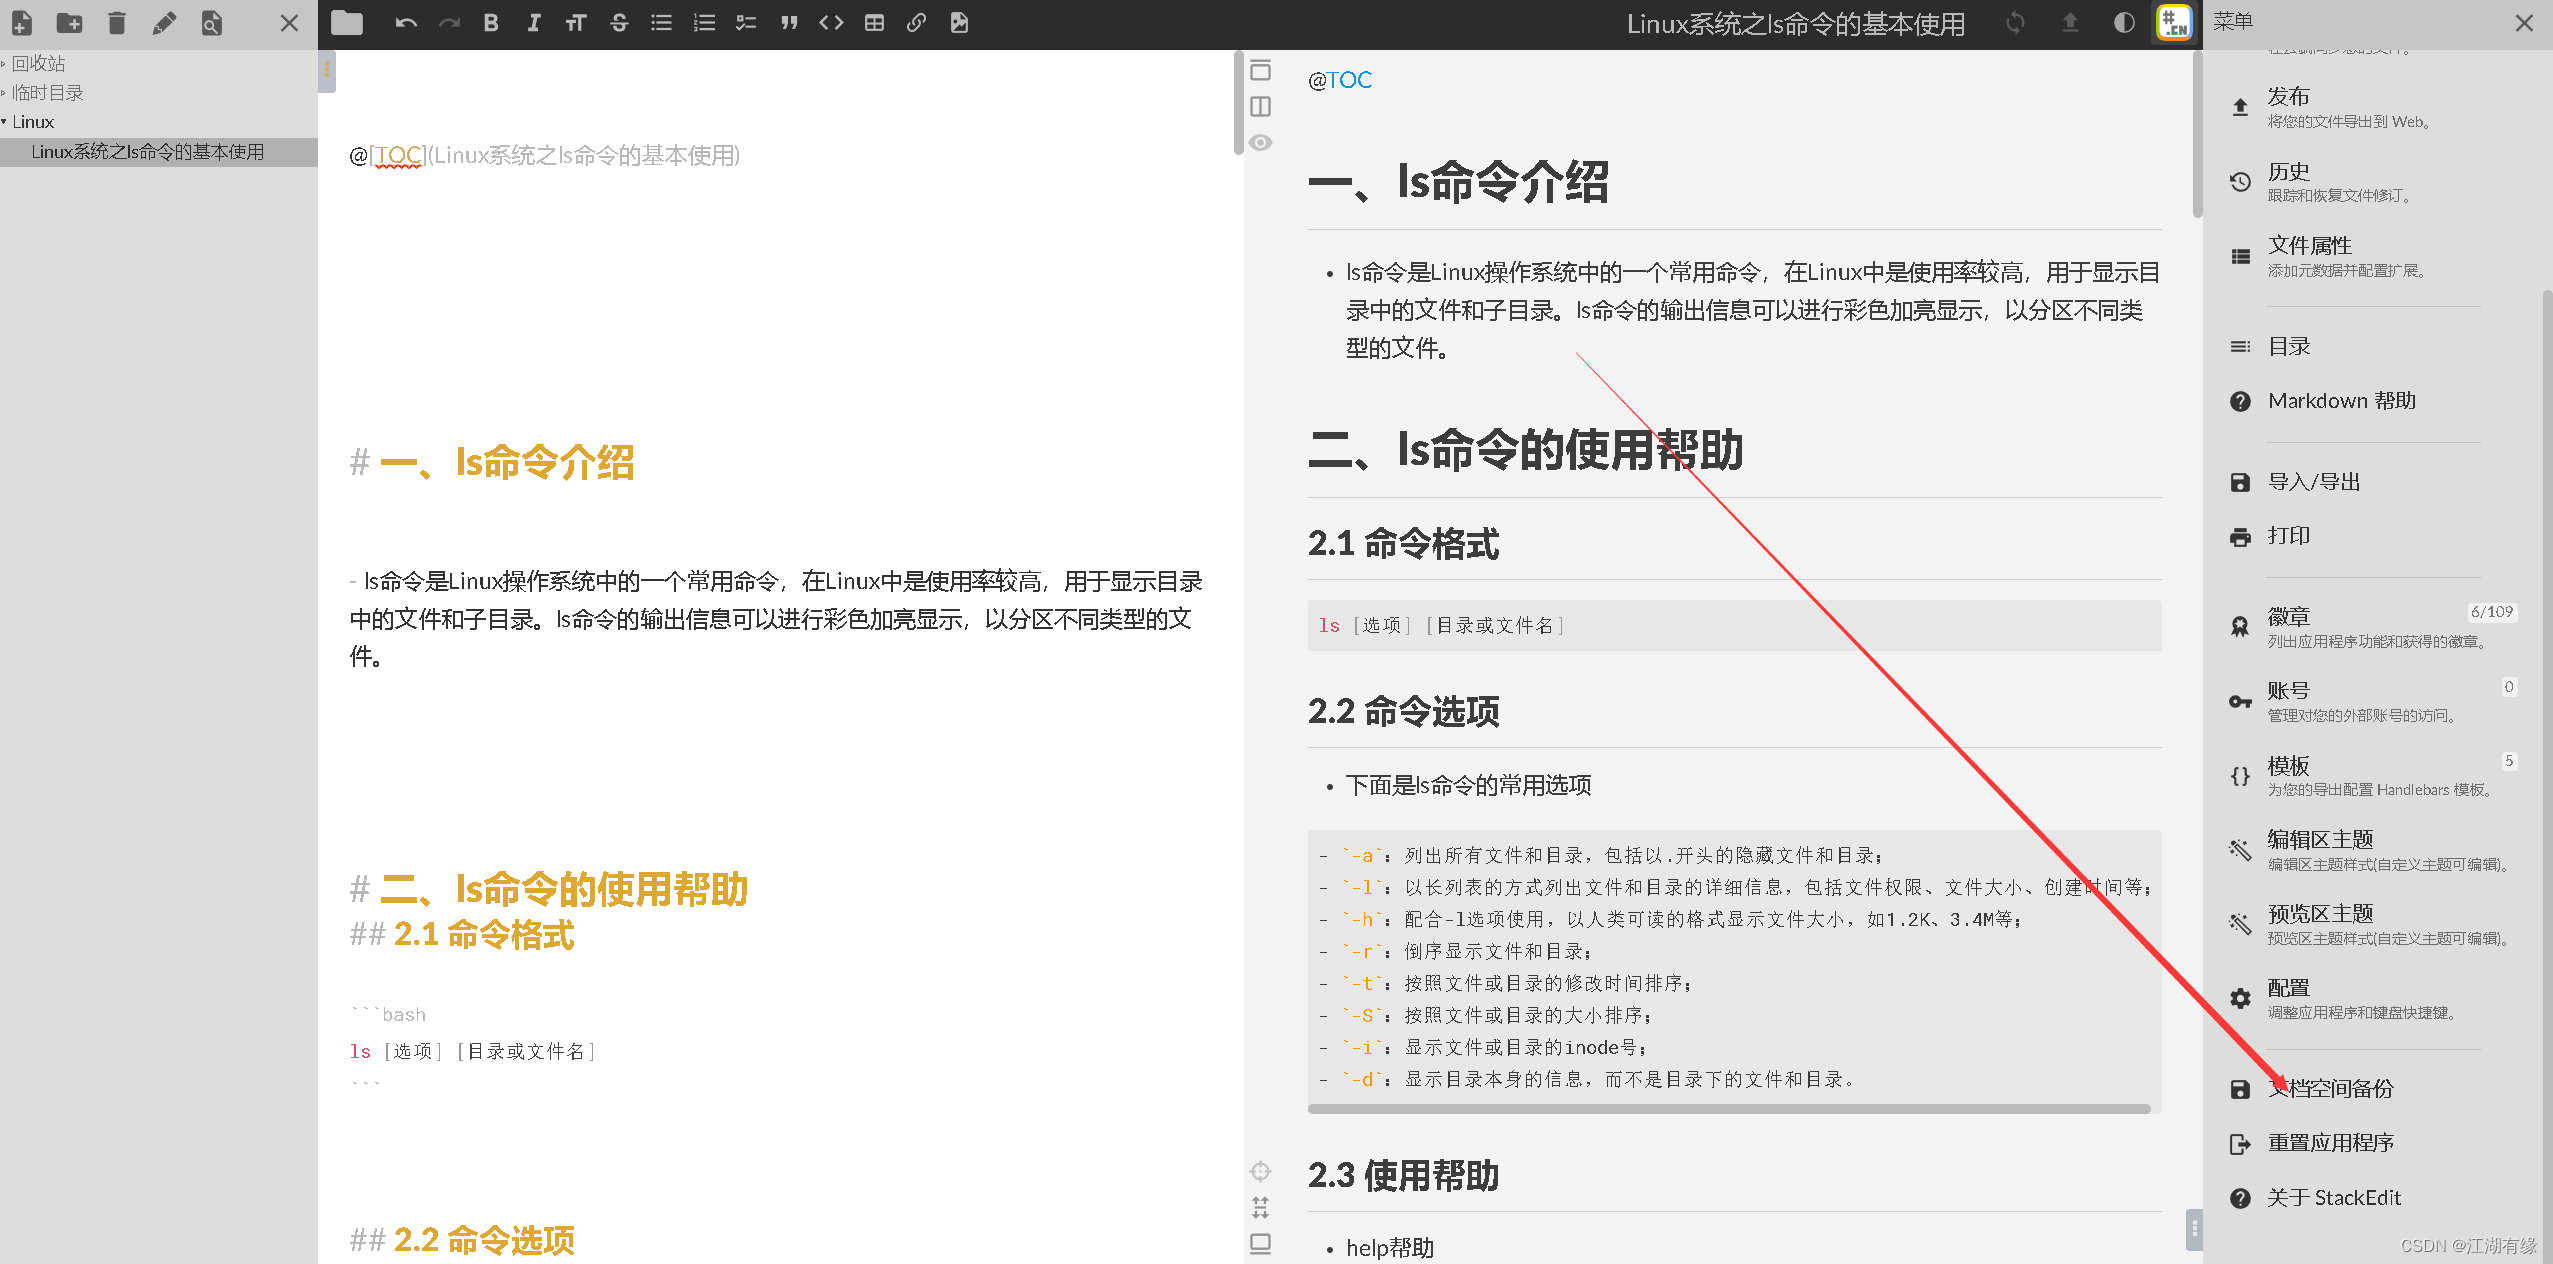Viewport: 2553px width, 1264px height.
Task: Toggle the status bar button
Action: click(x=1261, y=1244)
